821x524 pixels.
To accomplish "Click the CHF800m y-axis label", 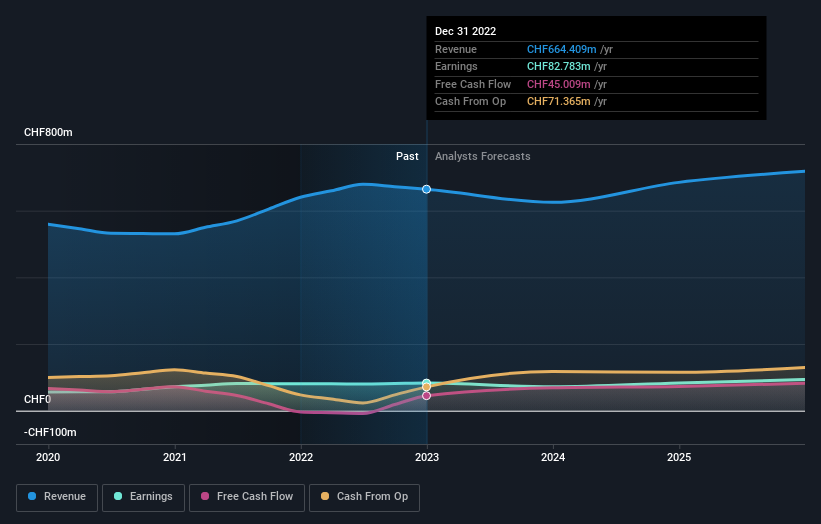I will [48, 132].
